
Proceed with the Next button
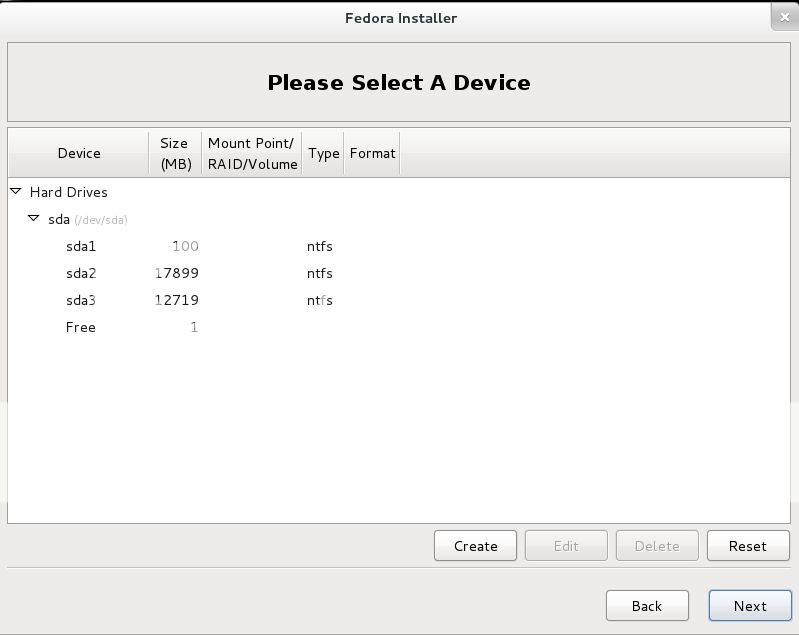[750, 606]
